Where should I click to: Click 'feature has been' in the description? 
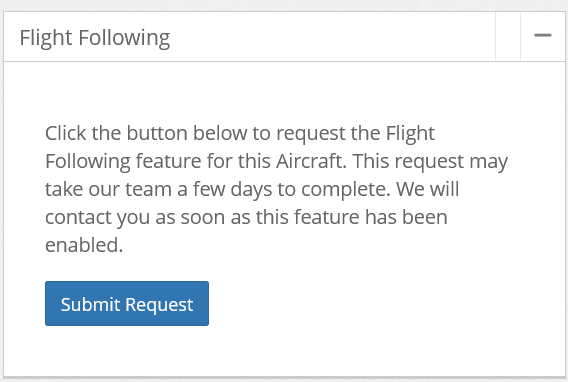tap(371, 217)
